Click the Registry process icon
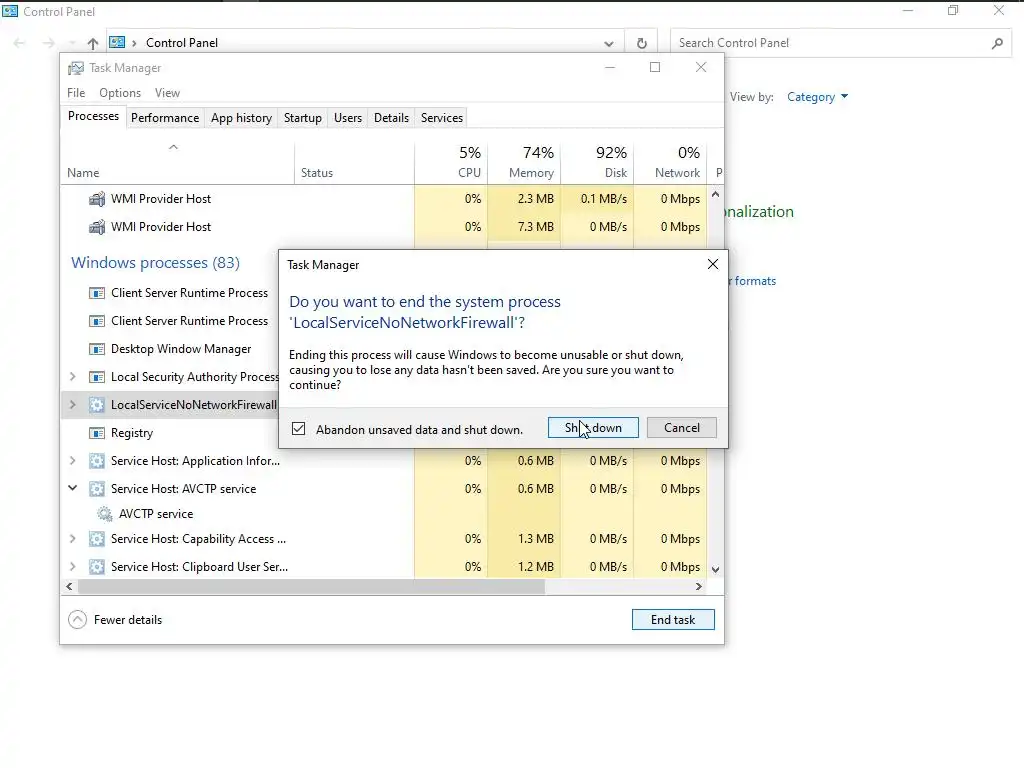Viewport: 1024px width, 768px height. click(97, 433)
